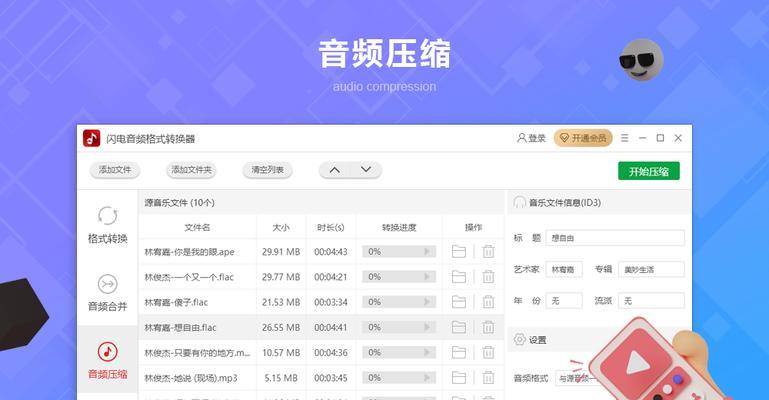Switch to the 格式转换 tab label
Viewport: 769px width, 400px height.
[107, 239]
